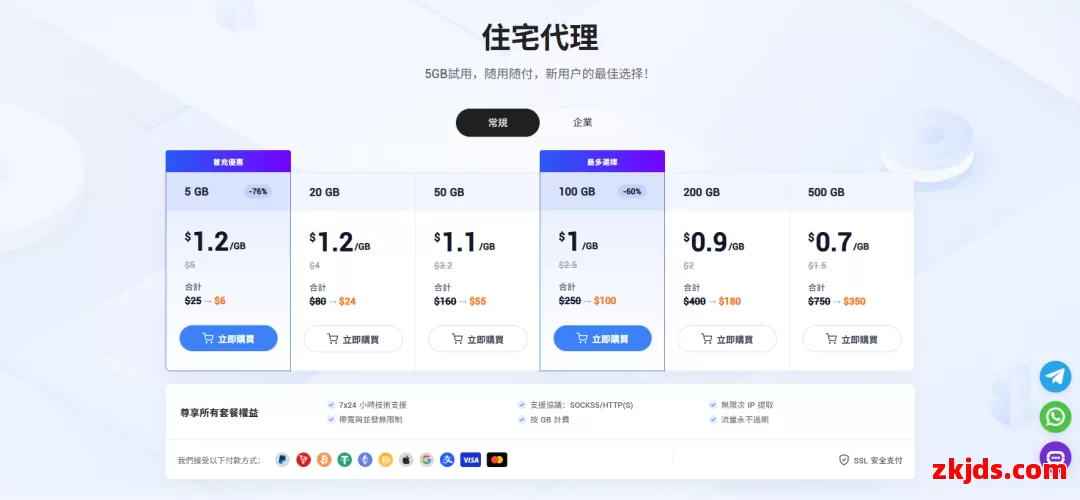Screen dimensions: 1080x500
Task: Click the SSL 安全支付 text
Action: pyautogui.click(x=878, y=460)
